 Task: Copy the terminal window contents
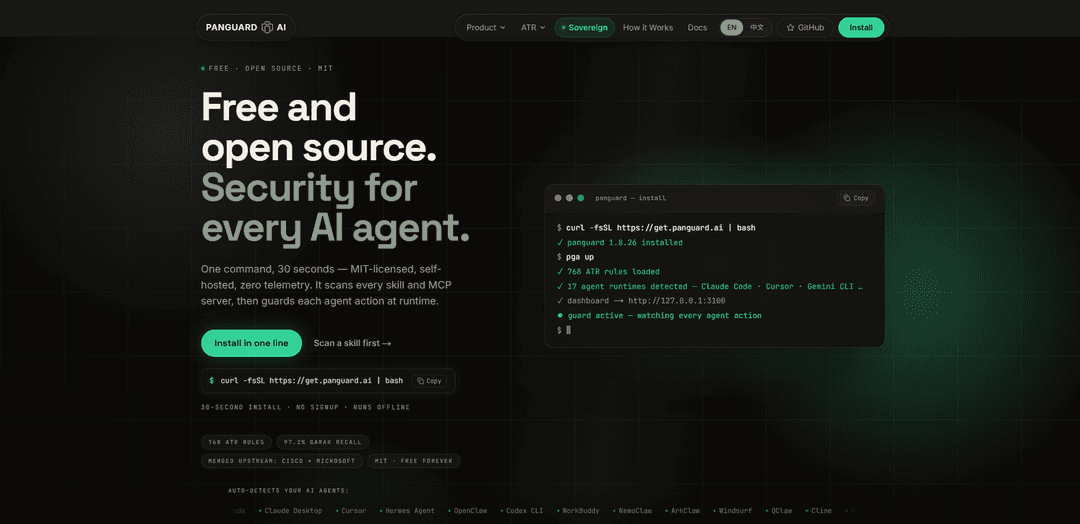(x=855, y=198)
